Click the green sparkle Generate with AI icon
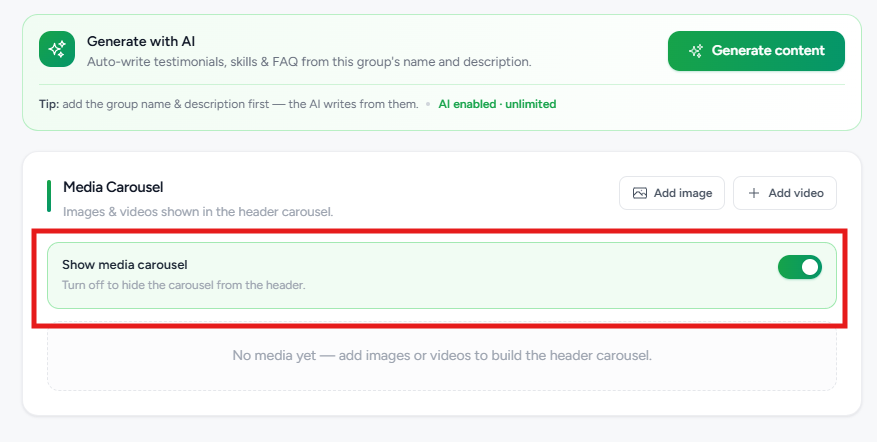 coord(57,49)
